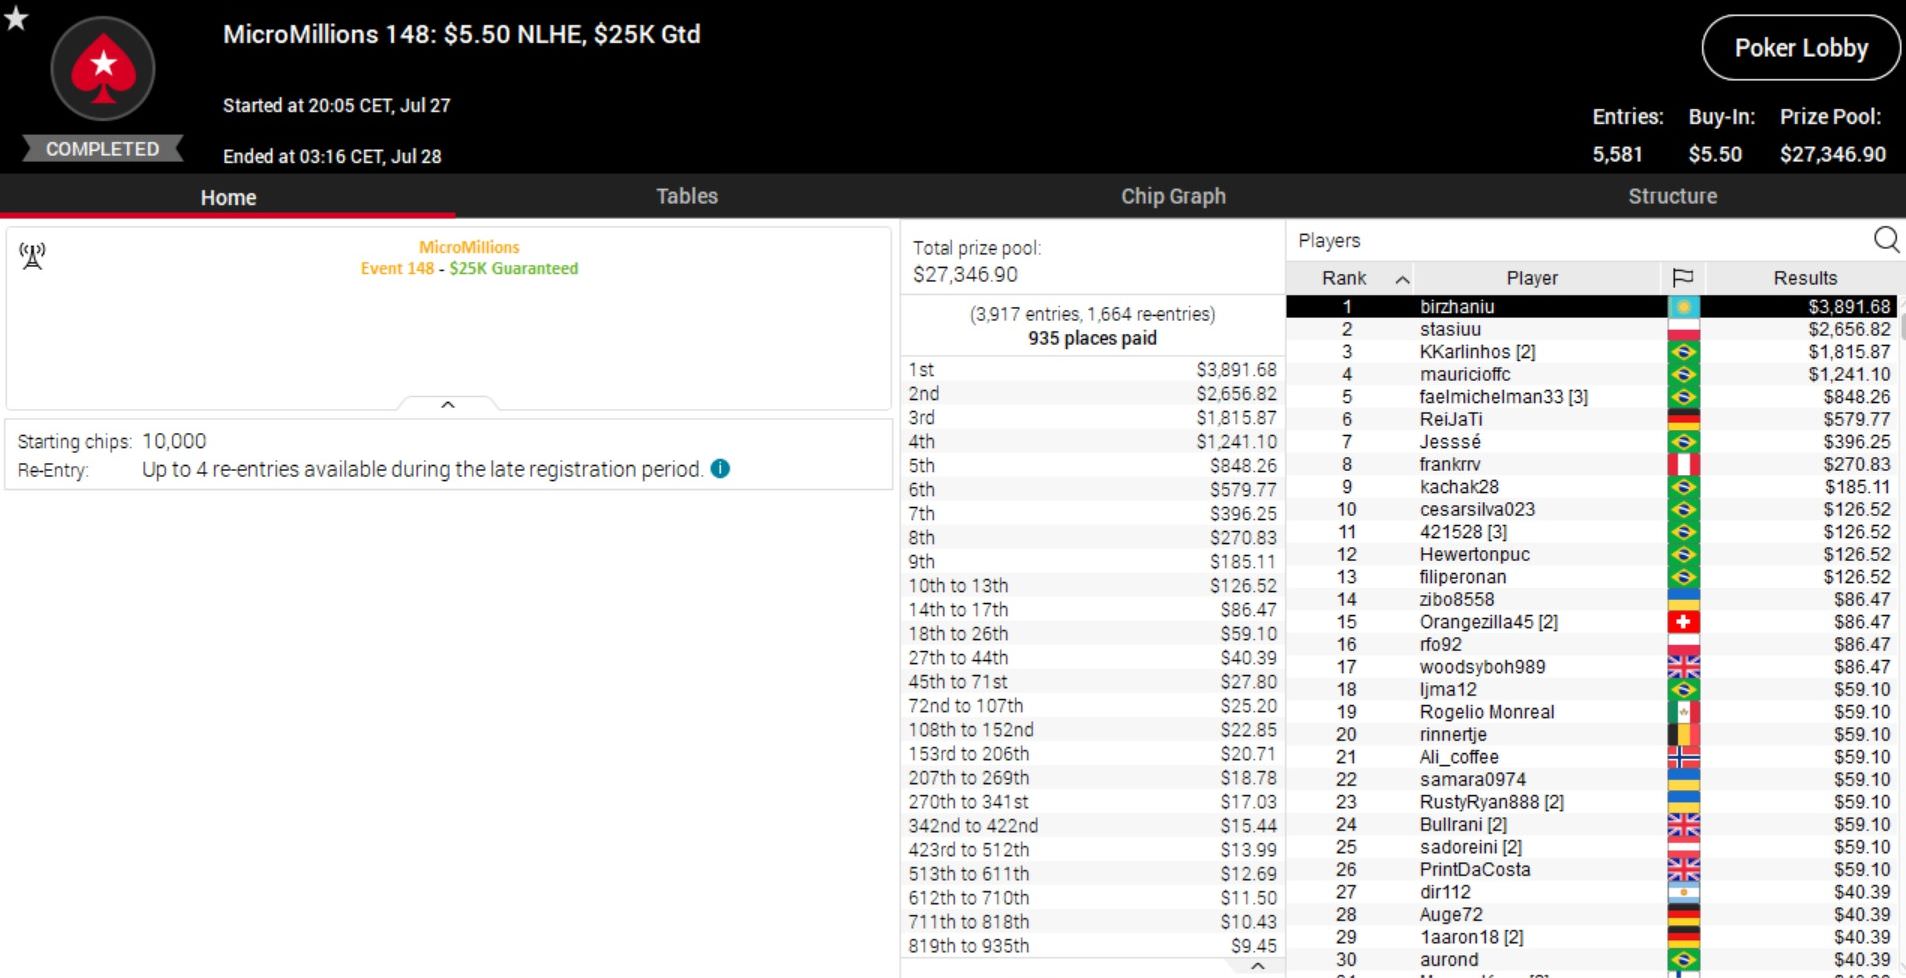
Task: Click the Starting chips 10,000 value
Action: (x=174, y=441)
